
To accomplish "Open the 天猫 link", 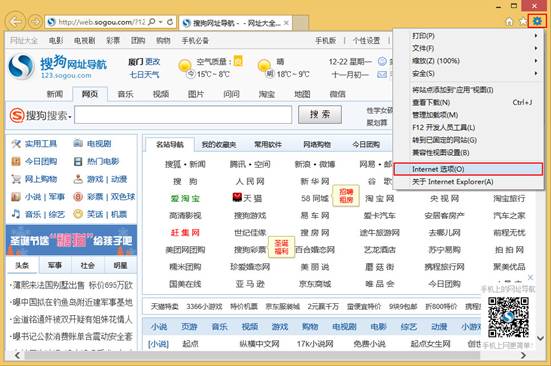I will (247, 198).
